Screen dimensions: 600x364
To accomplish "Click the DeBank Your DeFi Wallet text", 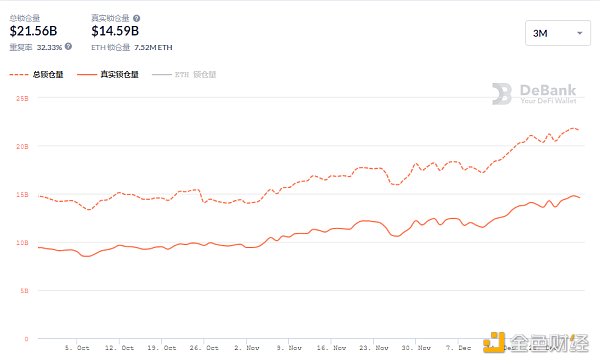I will pos(548,94).
